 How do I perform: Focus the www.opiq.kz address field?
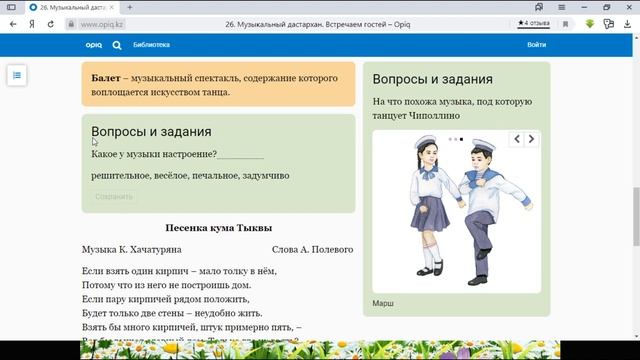pos(102,24)
